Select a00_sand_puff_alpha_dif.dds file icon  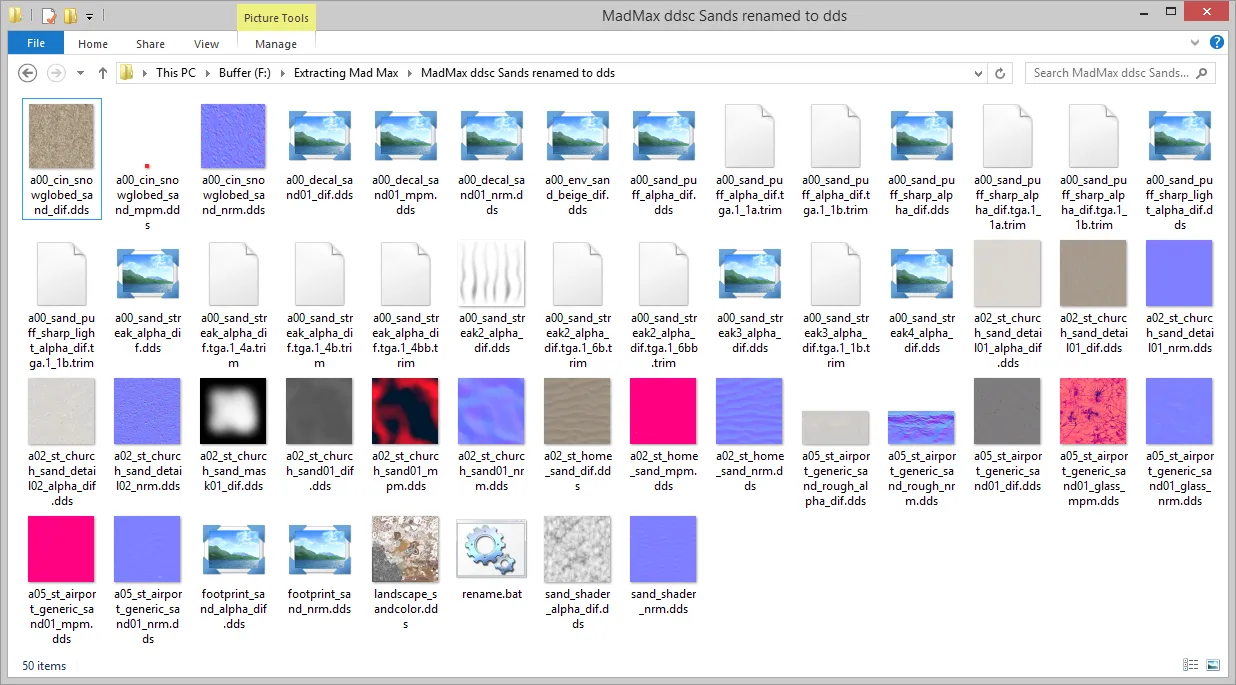coord(664,137)
